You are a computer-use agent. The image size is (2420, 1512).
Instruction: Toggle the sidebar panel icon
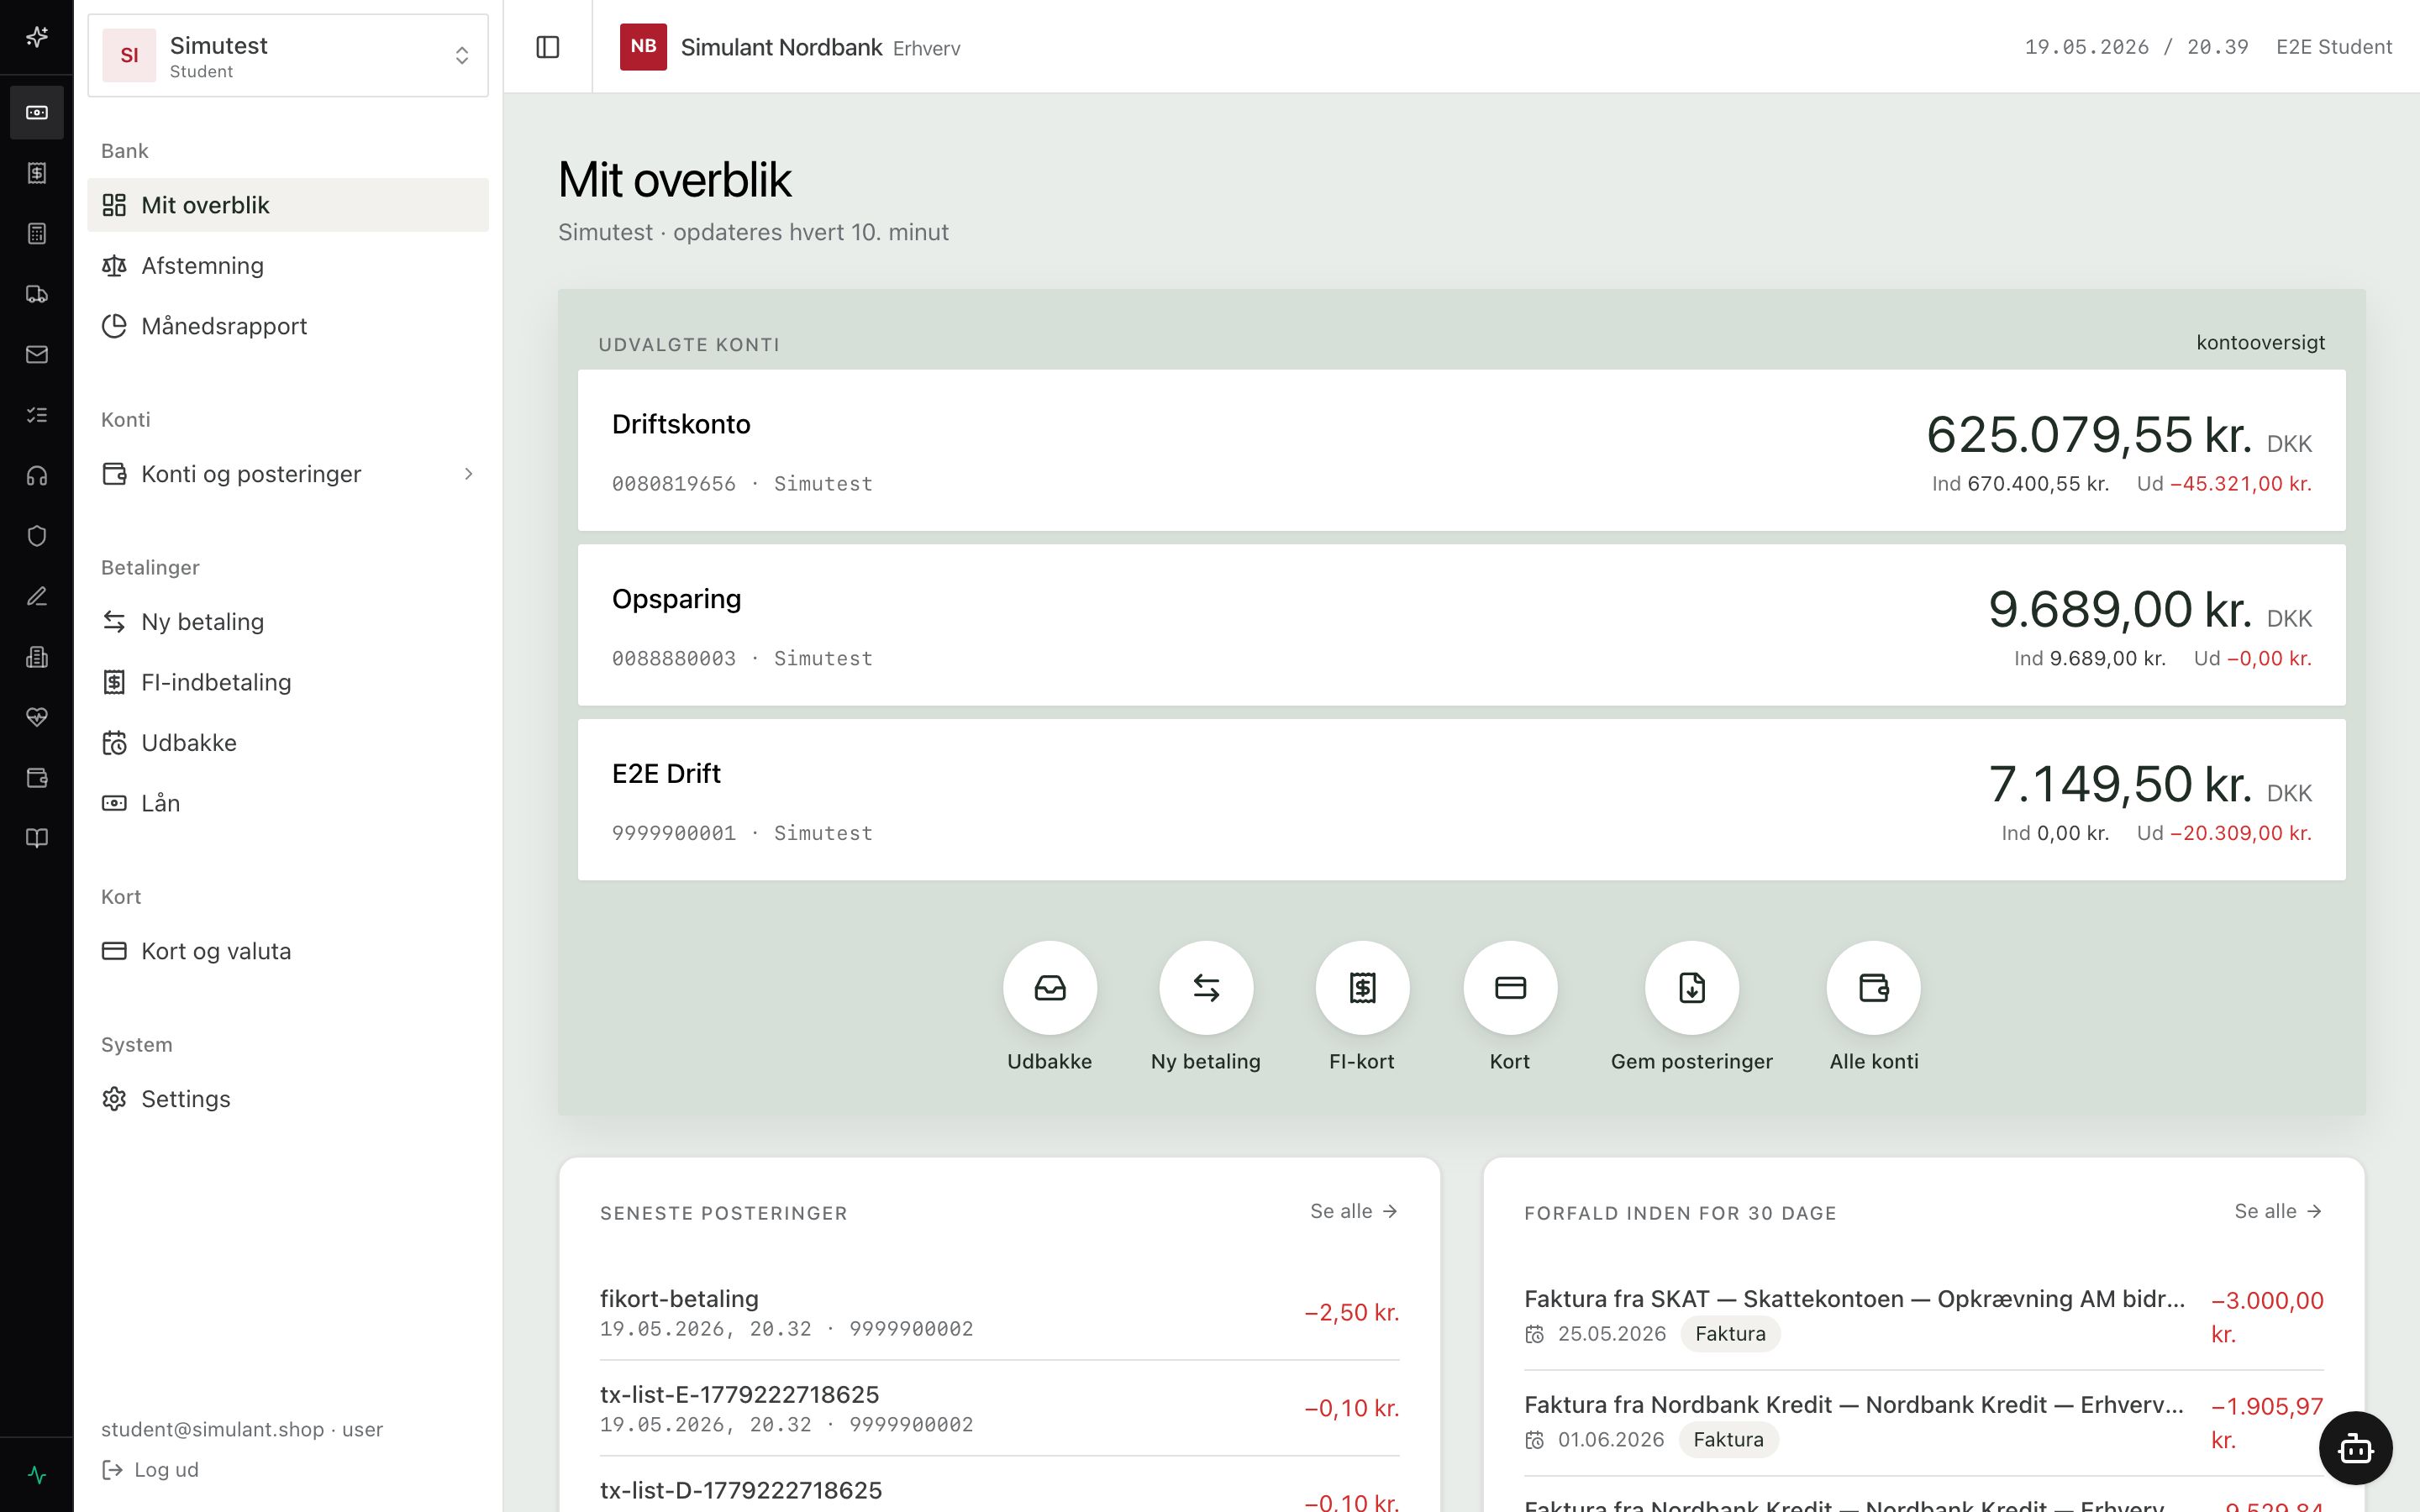coord(548,47)
